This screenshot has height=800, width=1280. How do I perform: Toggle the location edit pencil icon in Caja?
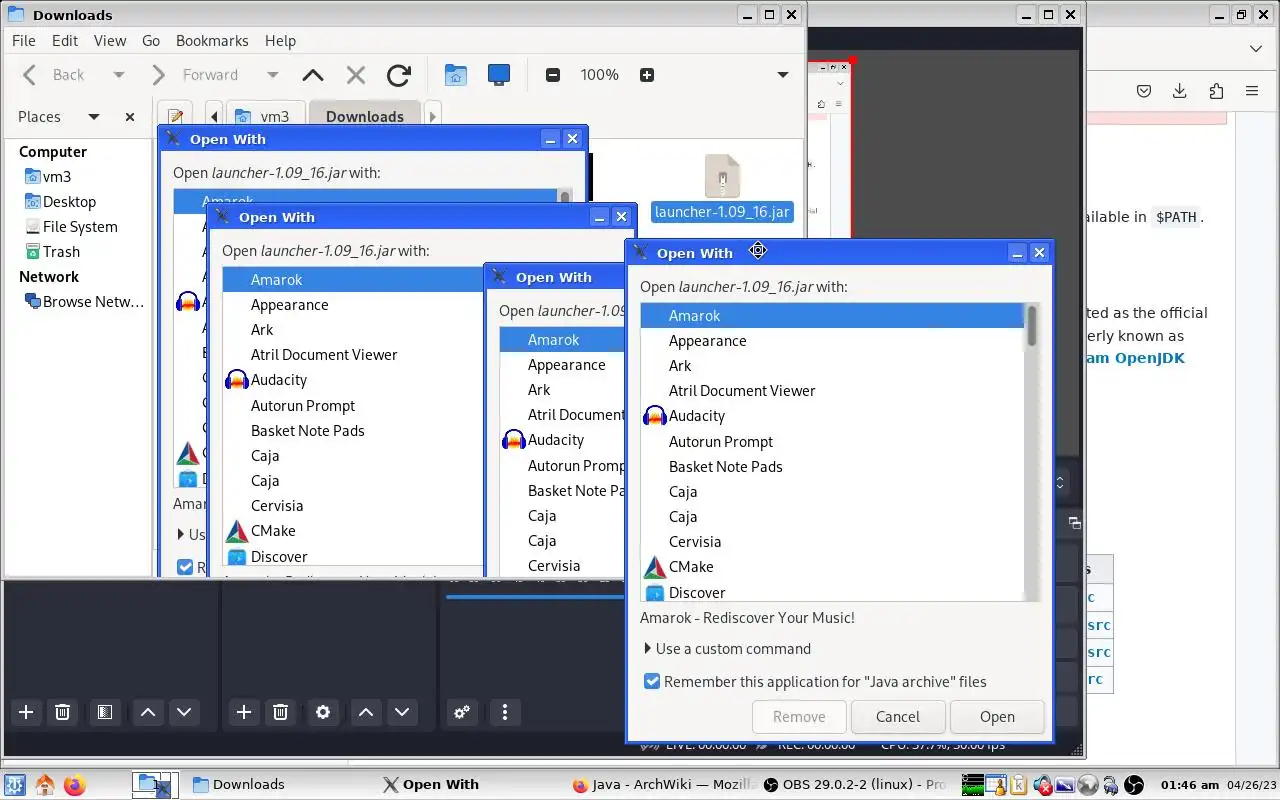point(175,117)
